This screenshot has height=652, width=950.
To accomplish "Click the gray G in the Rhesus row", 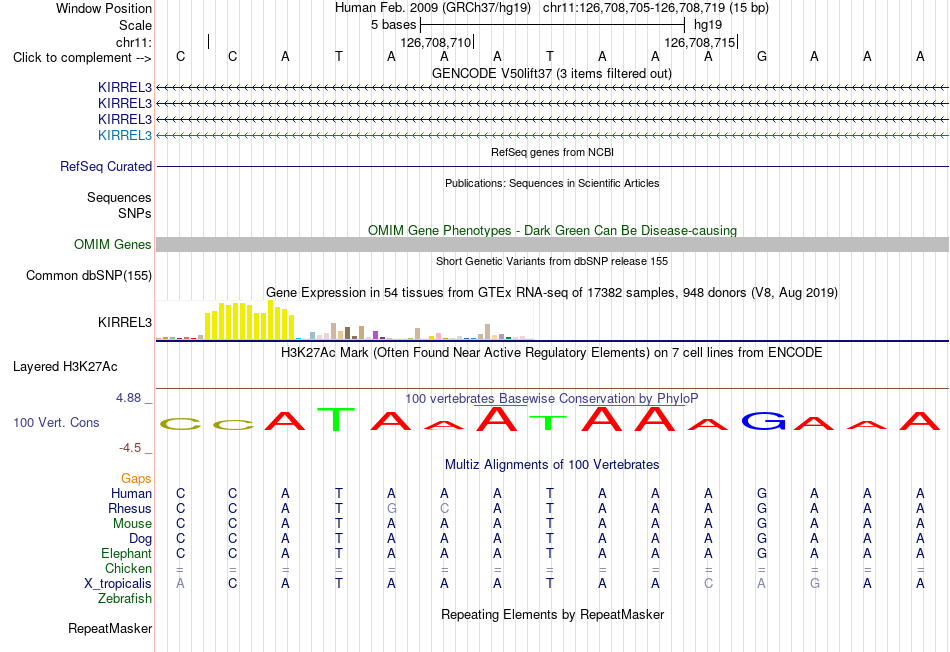I will click(x=391, y=508).
